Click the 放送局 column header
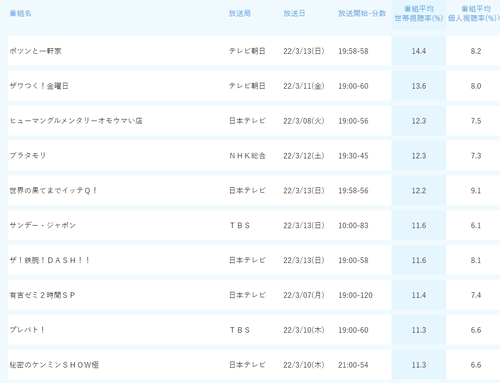The height and width of the screenshot is (383, 500). 240,14
